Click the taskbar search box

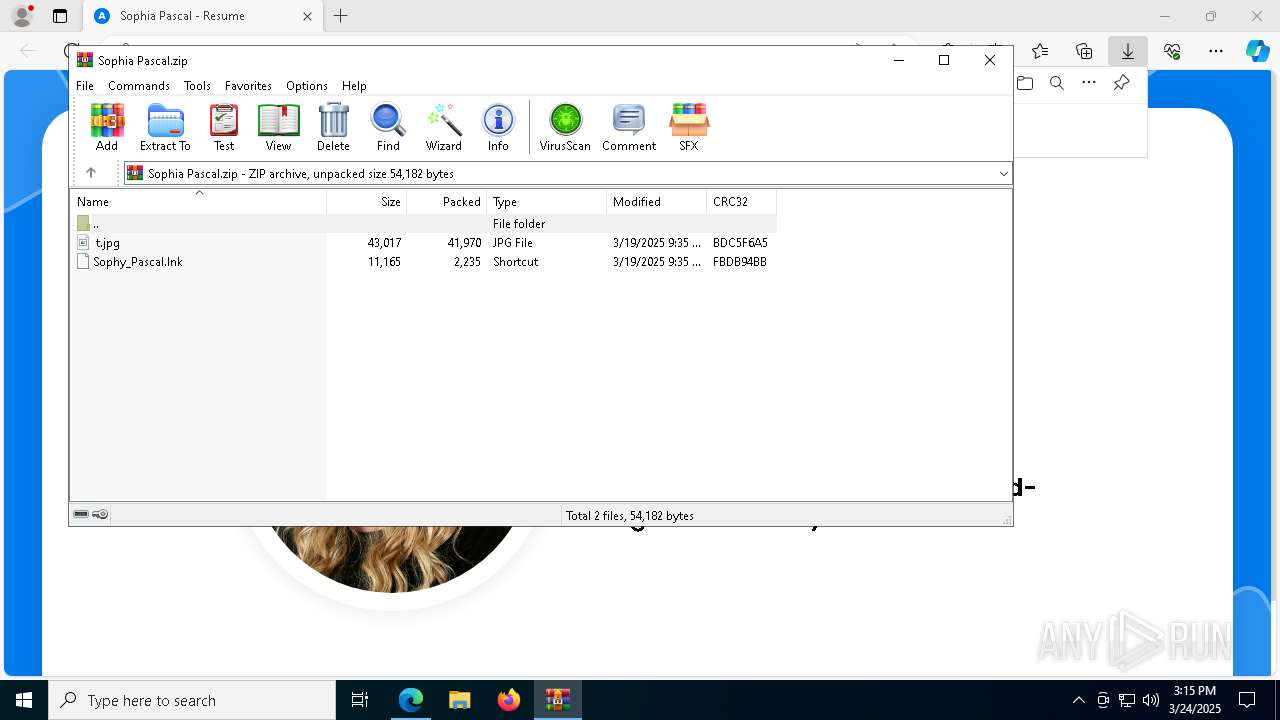click(192, 700)
